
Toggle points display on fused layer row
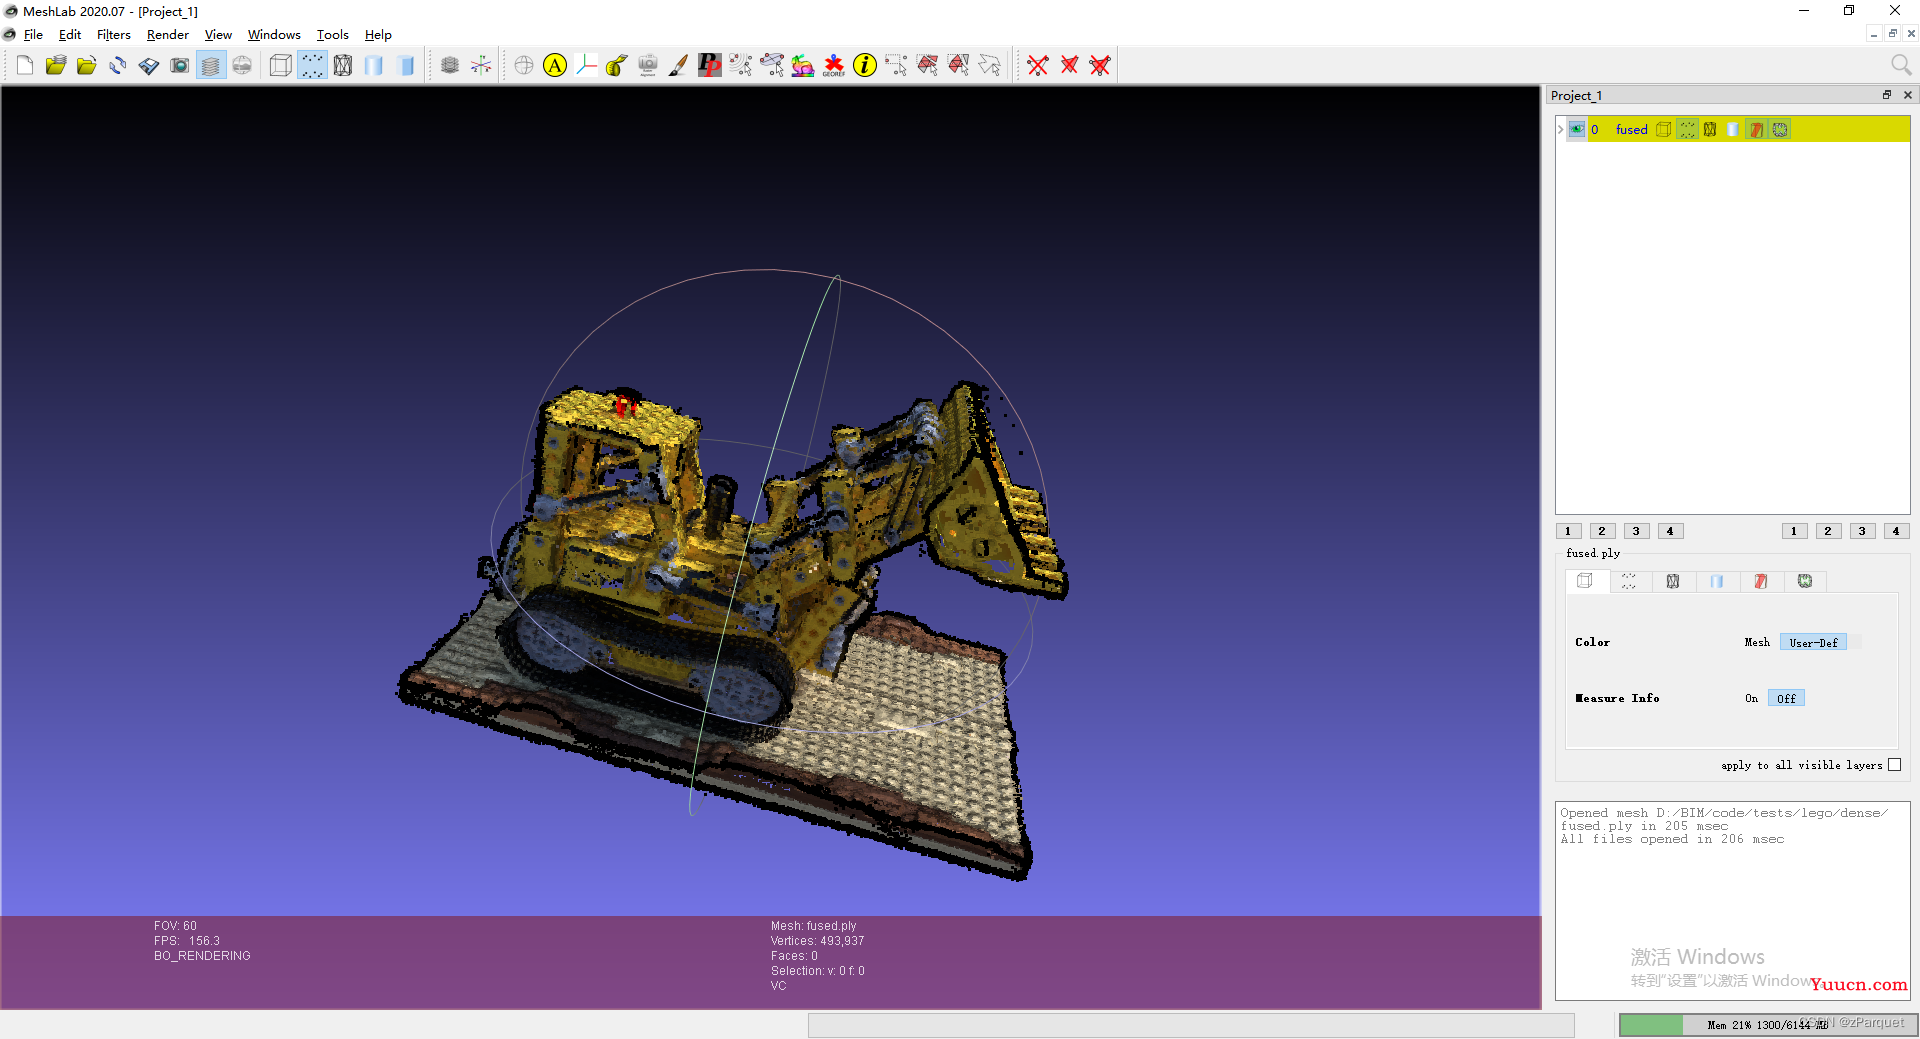coord(1687,129)
